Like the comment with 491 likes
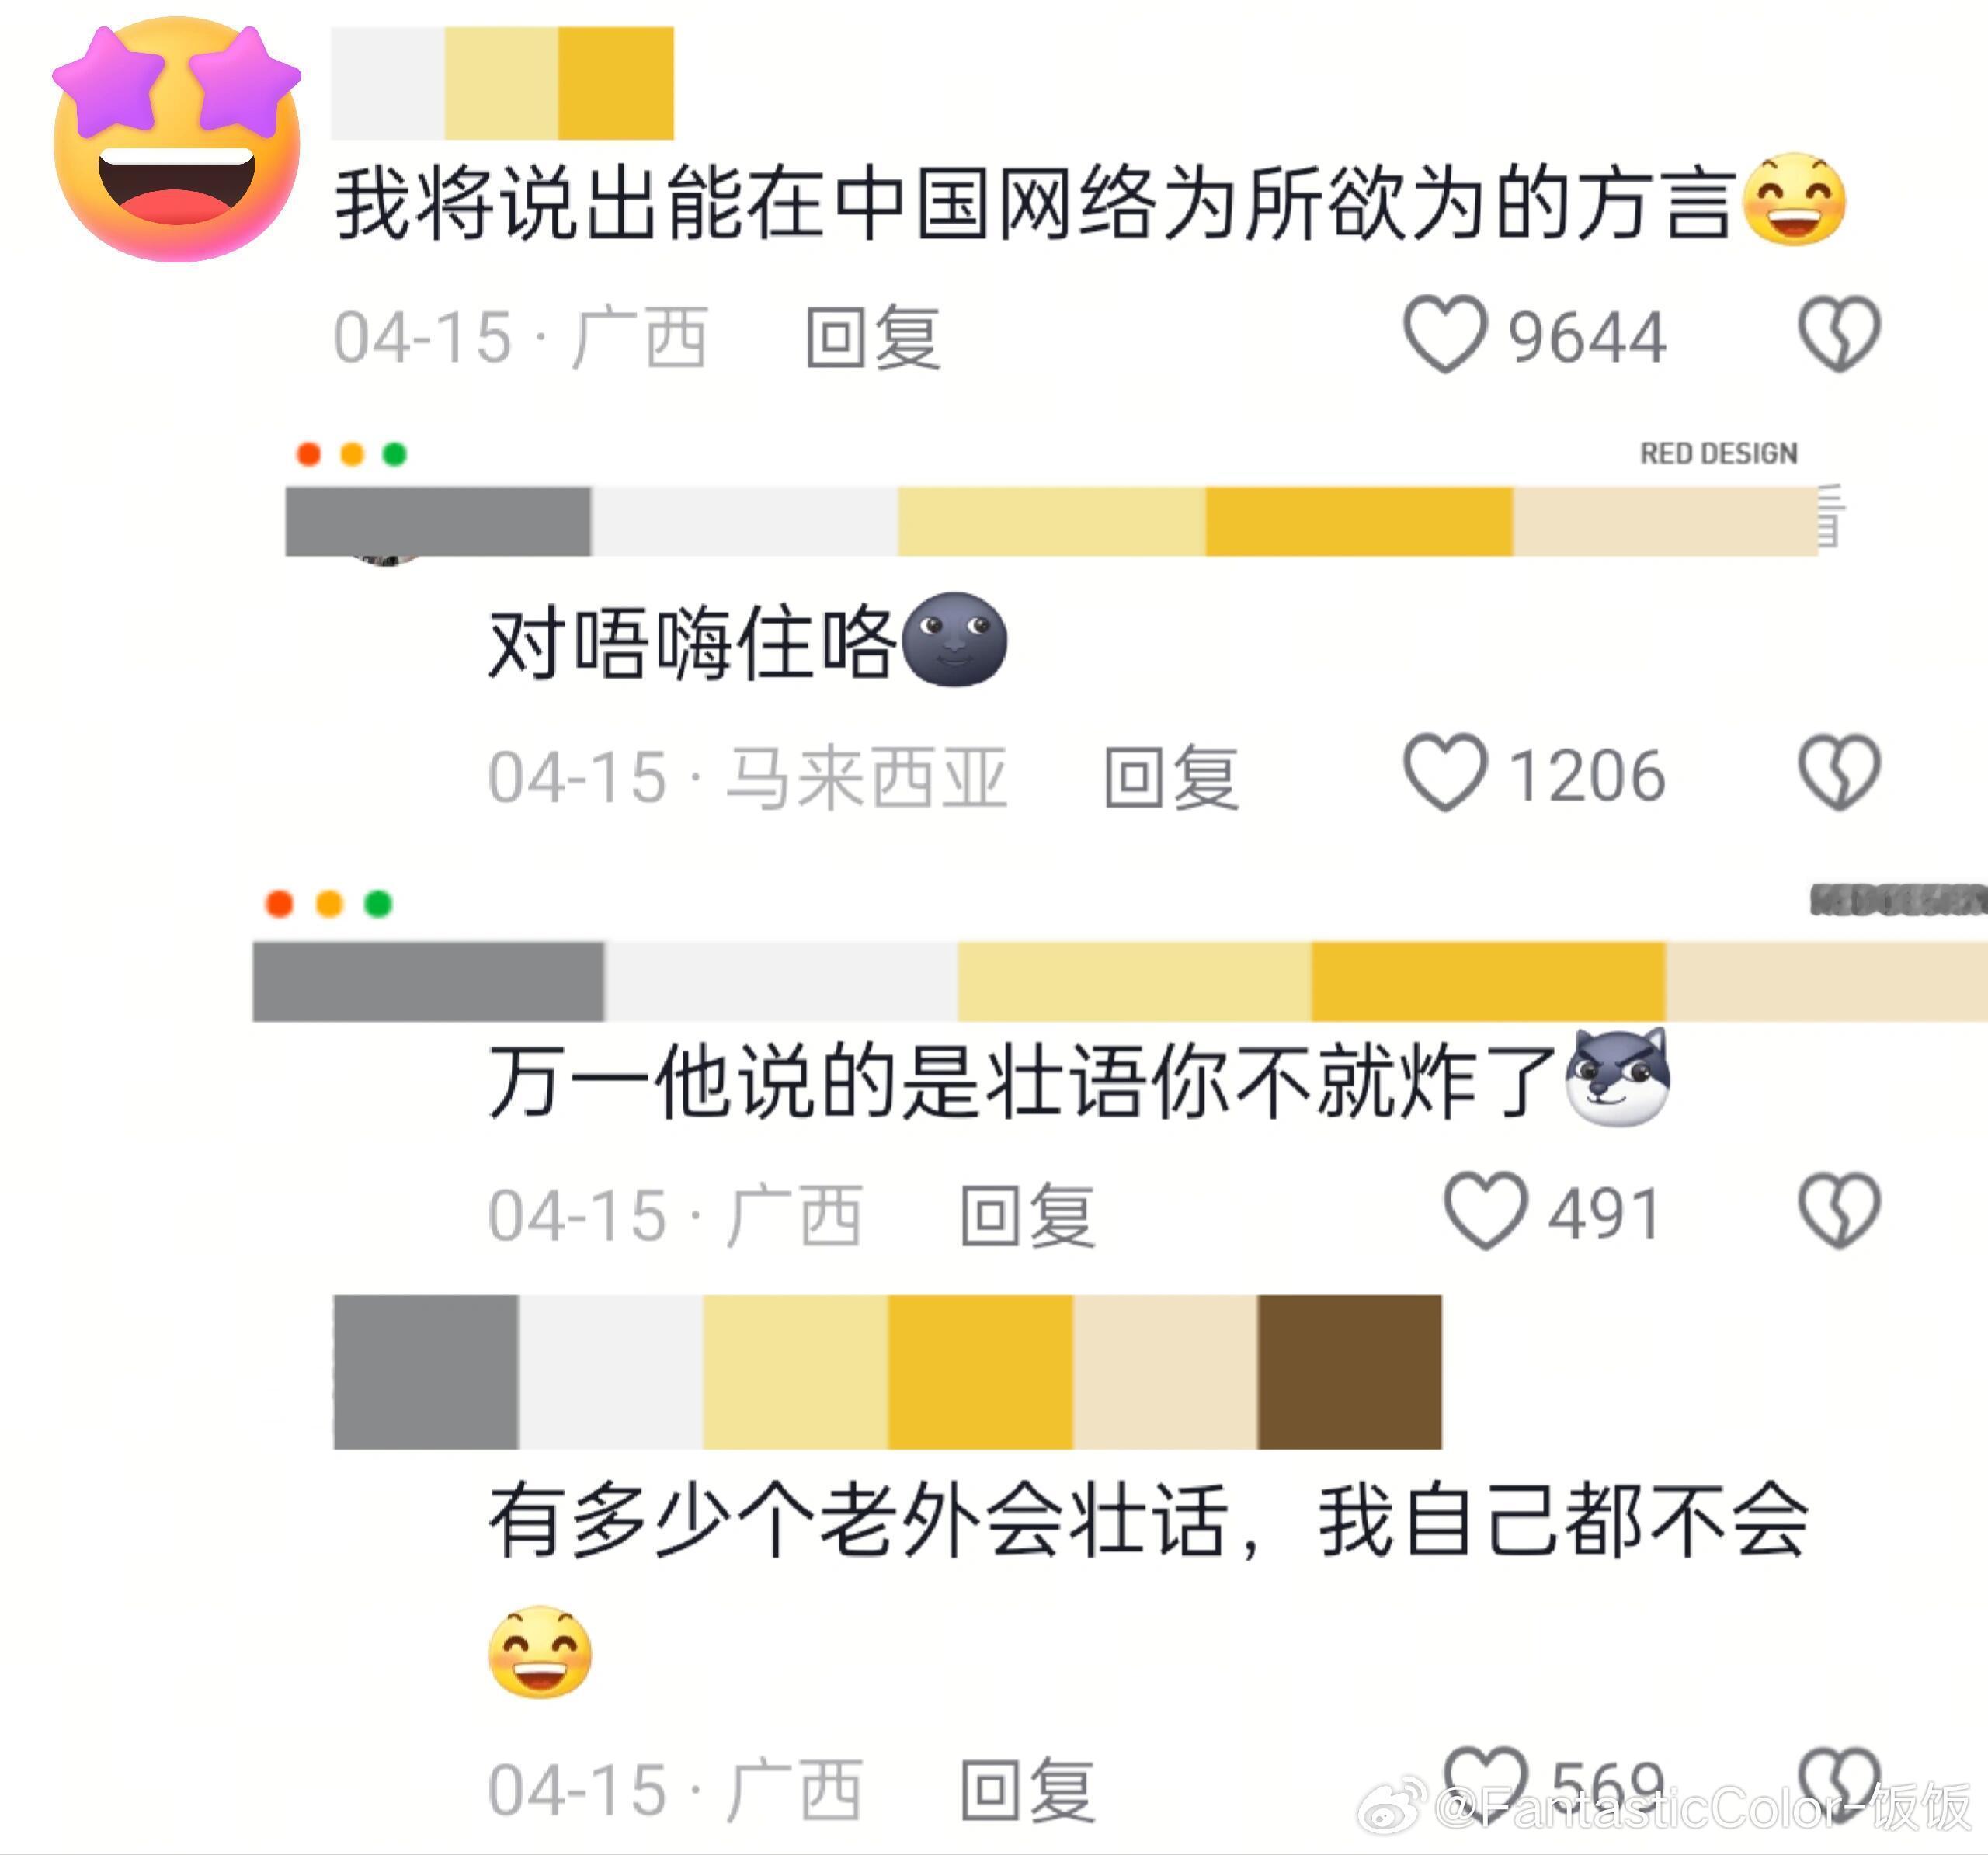Viewport: 1988px width, 1855px height. [1485, 1211]
